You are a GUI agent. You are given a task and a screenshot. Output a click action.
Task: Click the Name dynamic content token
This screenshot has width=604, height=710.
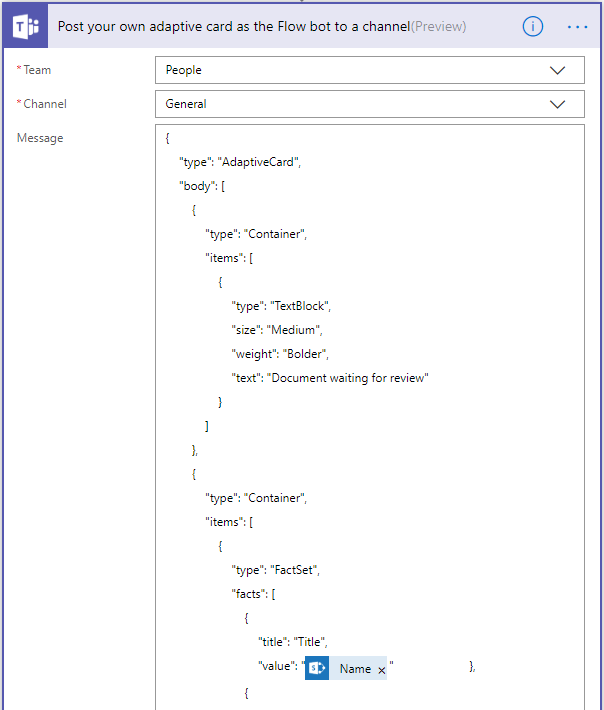tap(355, 669)
